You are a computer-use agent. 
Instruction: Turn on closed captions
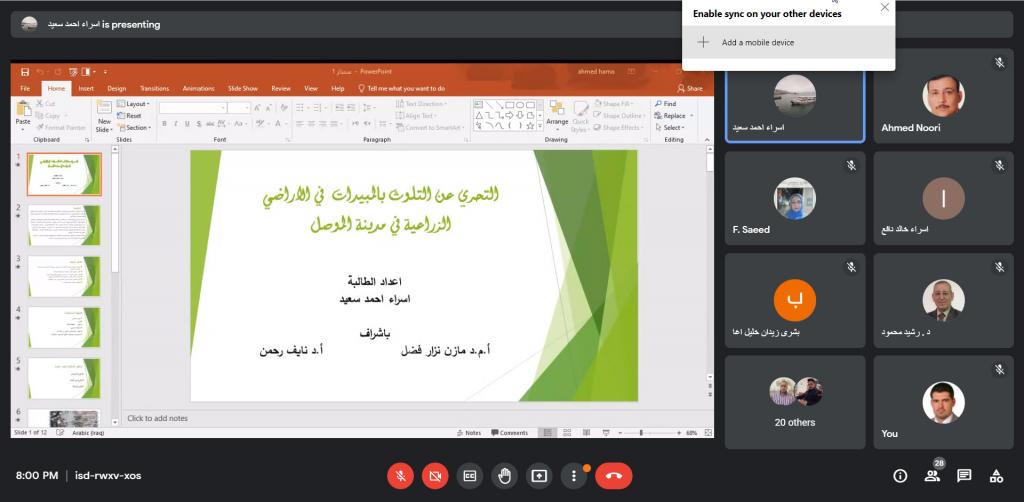point(470,476)
